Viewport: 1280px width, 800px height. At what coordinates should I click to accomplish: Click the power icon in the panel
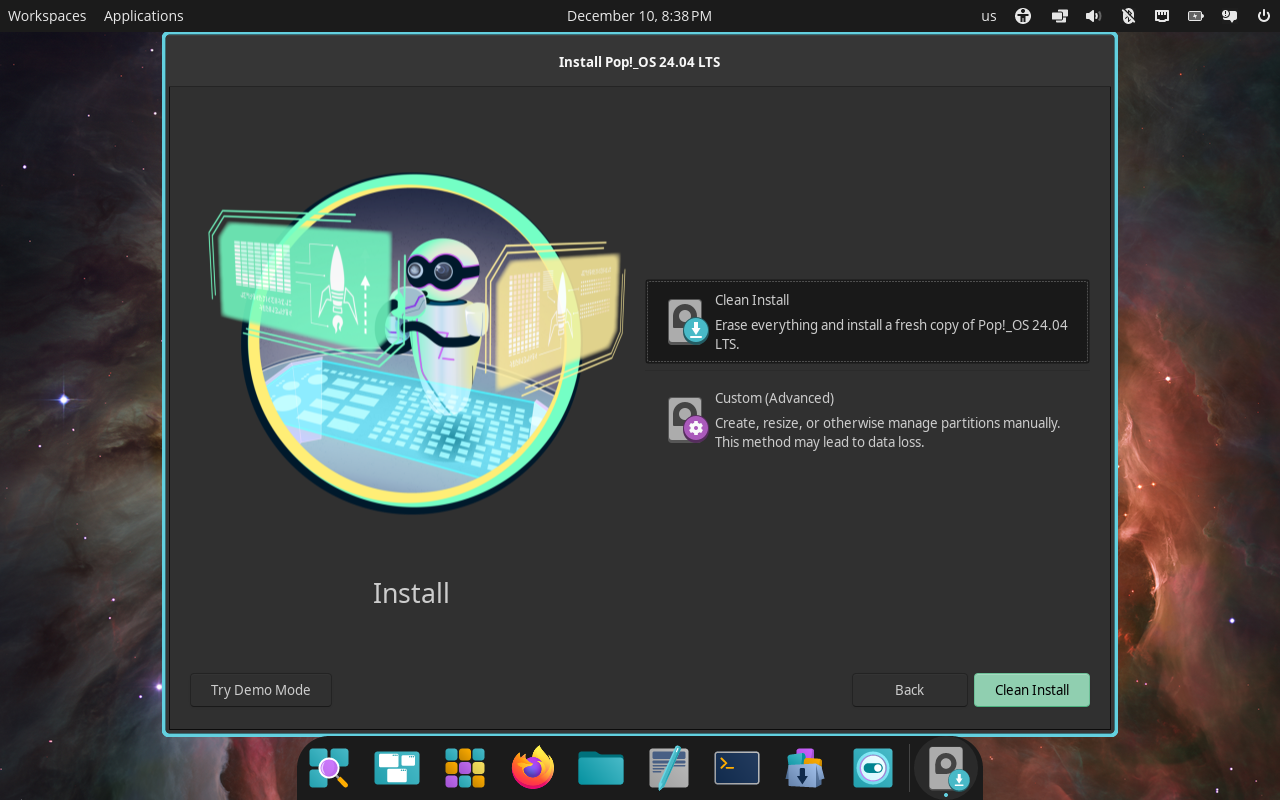tap(1263, 15)
